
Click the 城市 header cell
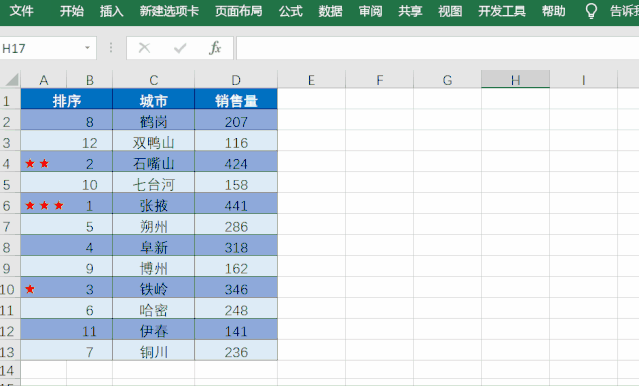click(x=154, y=99)
